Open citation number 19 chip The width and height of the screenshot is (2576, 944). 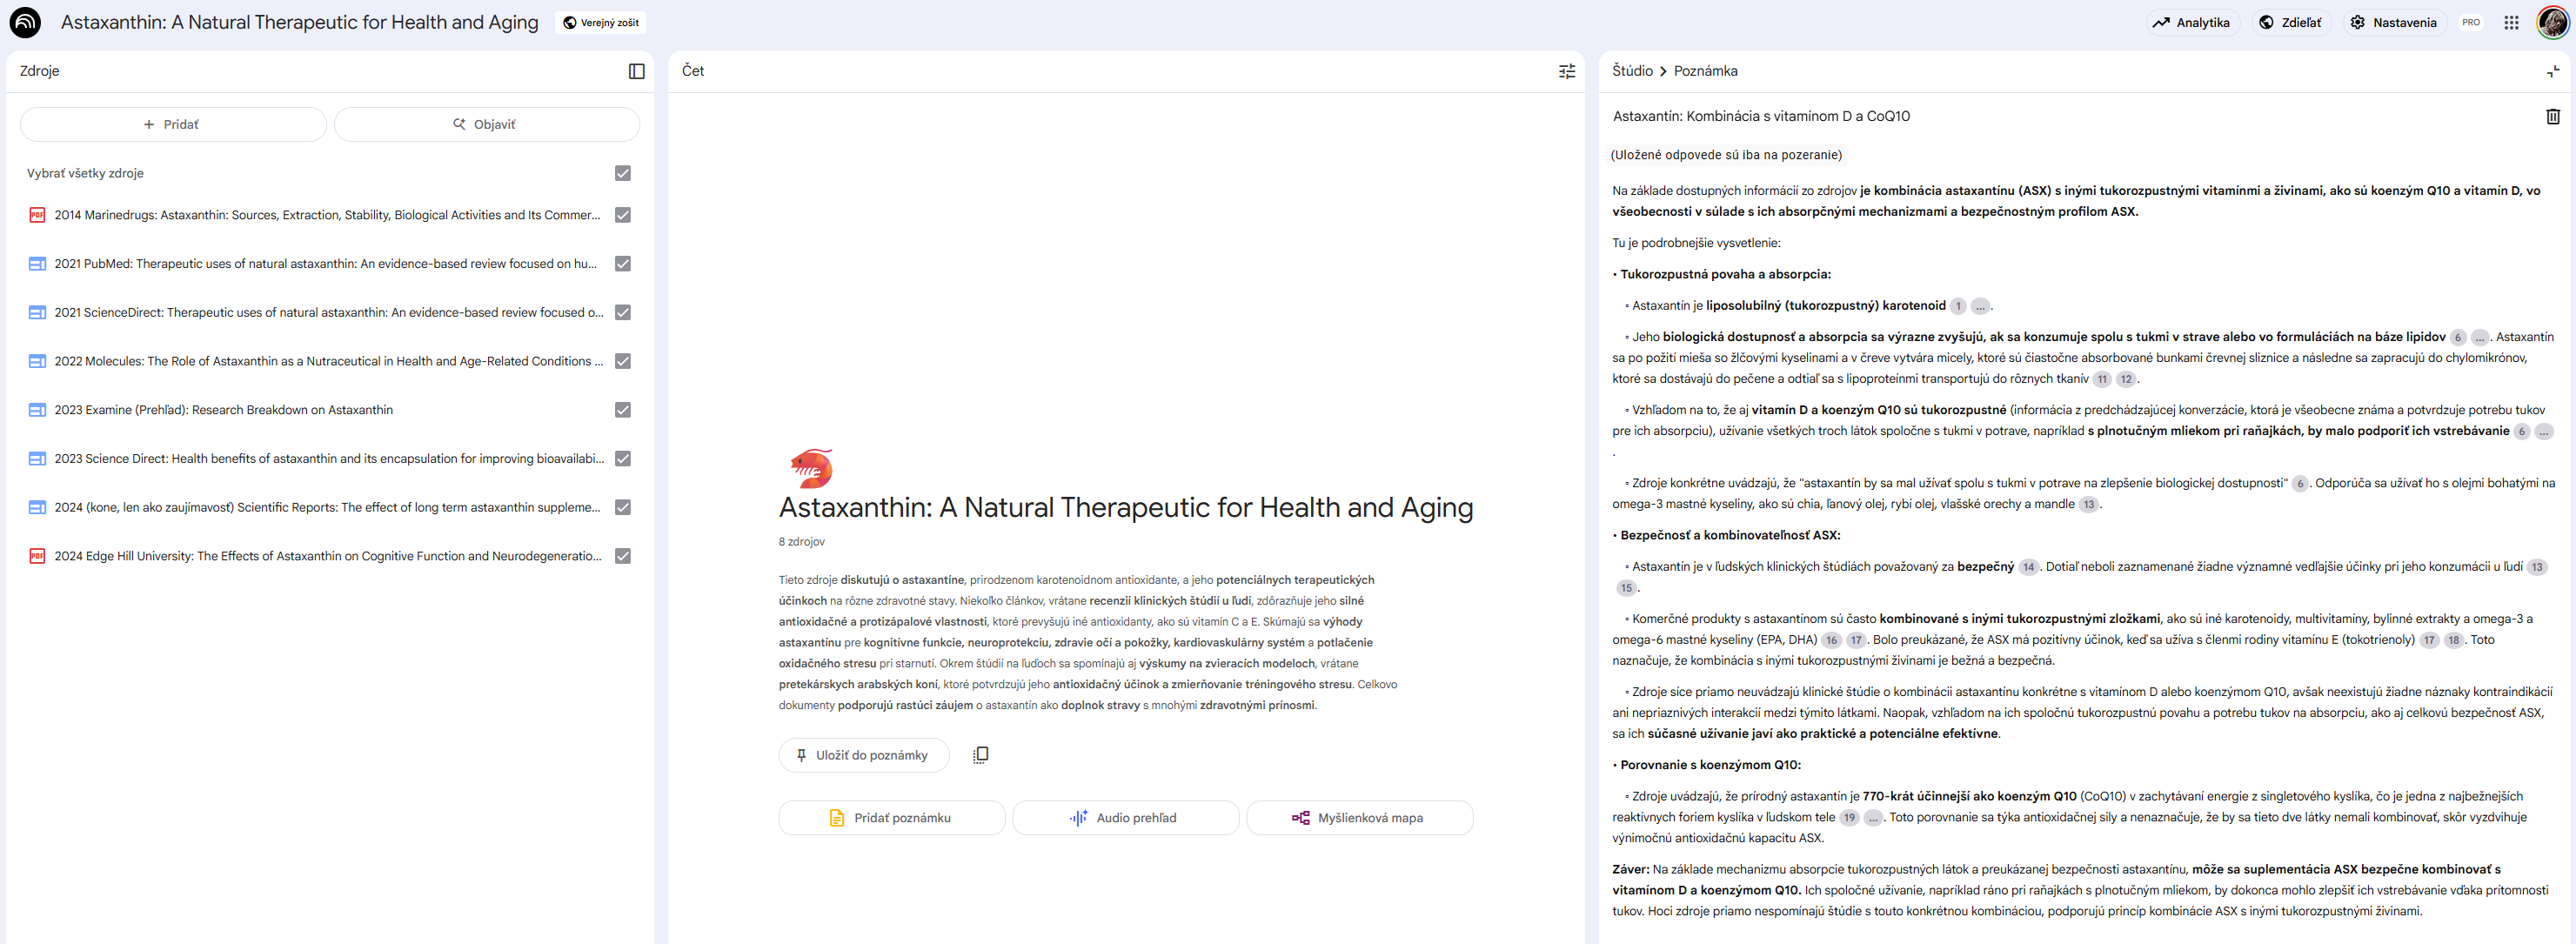click(x=1849, y=818)
